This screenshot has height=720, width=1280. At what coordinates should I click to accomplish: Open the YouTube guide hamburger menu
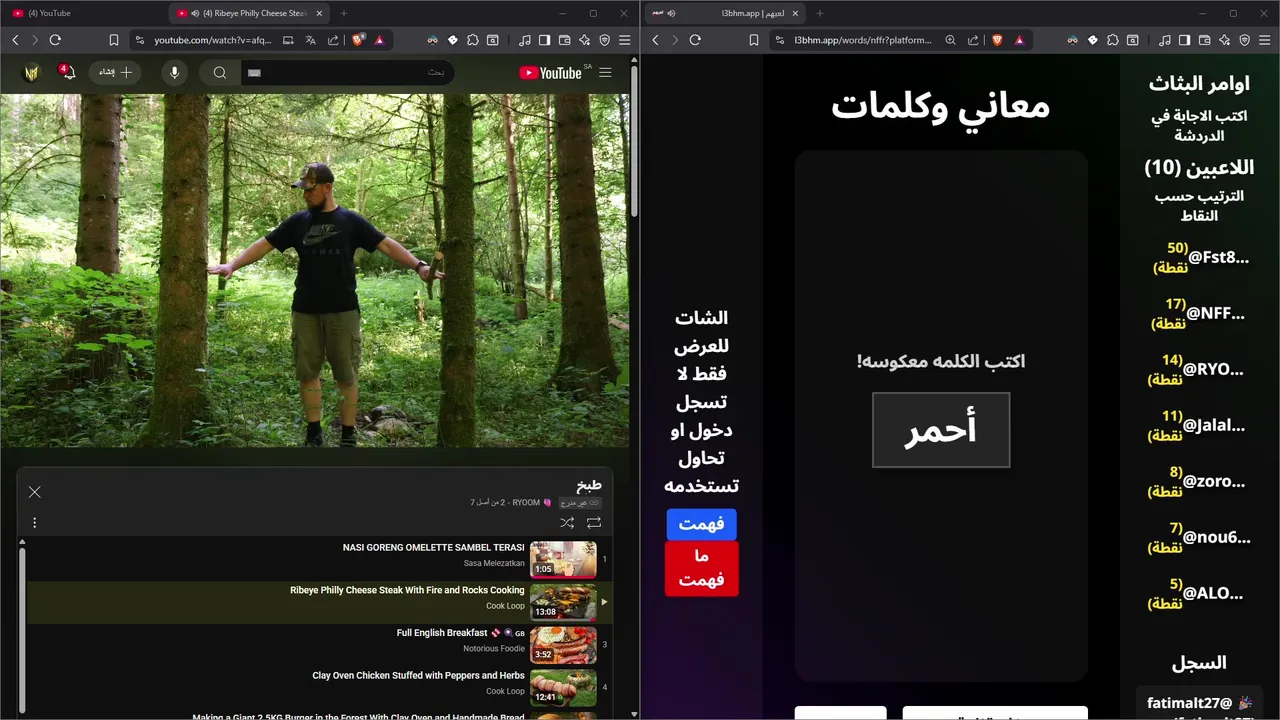pyautogui.click(x=605, y=72)
